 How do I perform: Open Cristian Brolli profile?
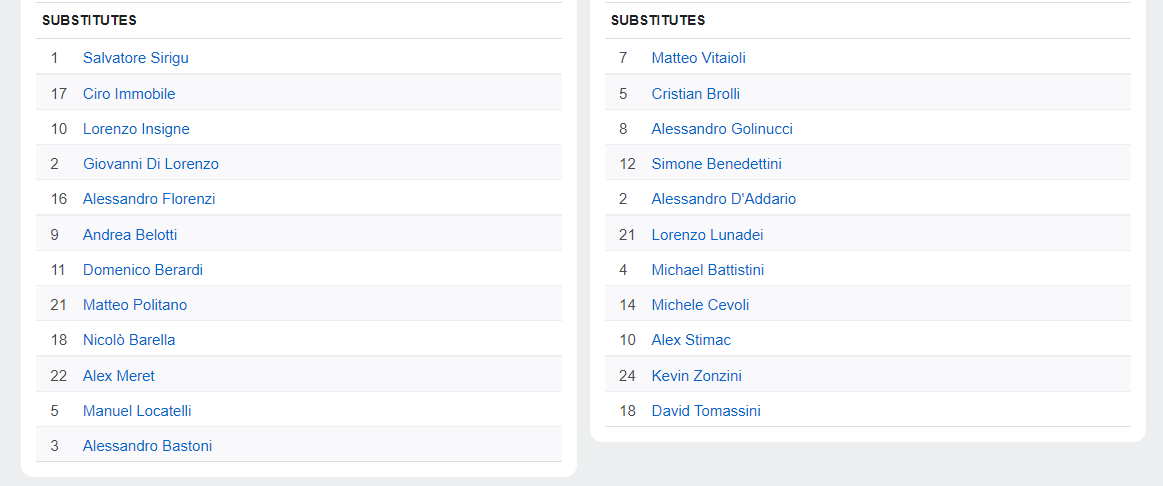(695, 94)
